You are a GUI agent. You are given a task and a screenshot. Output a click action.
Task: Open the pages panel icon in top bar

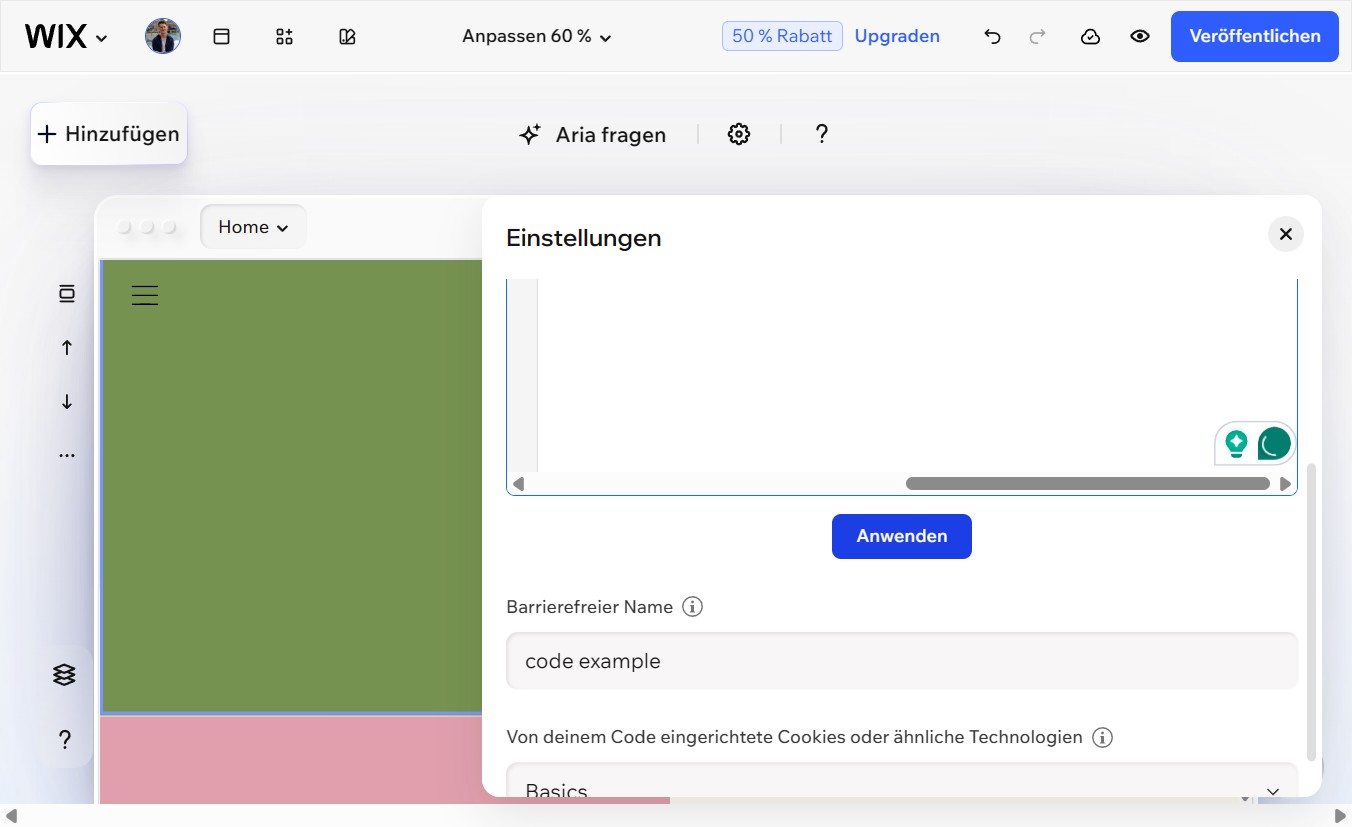pyautogui.click(x=222, y=36)
